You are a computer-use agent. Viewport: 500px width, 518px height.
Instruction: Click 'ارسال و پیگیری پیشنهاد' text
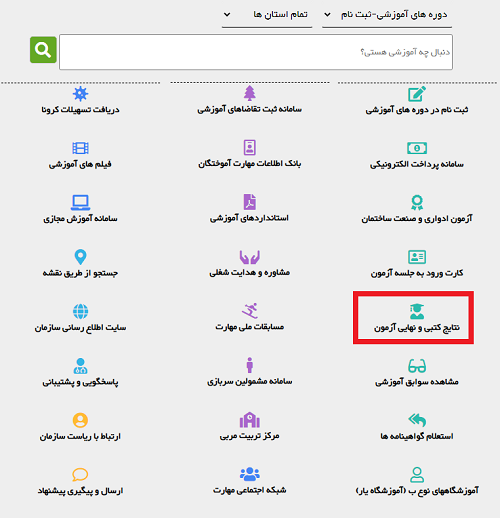pyautogui.click(x=80, y=491)
